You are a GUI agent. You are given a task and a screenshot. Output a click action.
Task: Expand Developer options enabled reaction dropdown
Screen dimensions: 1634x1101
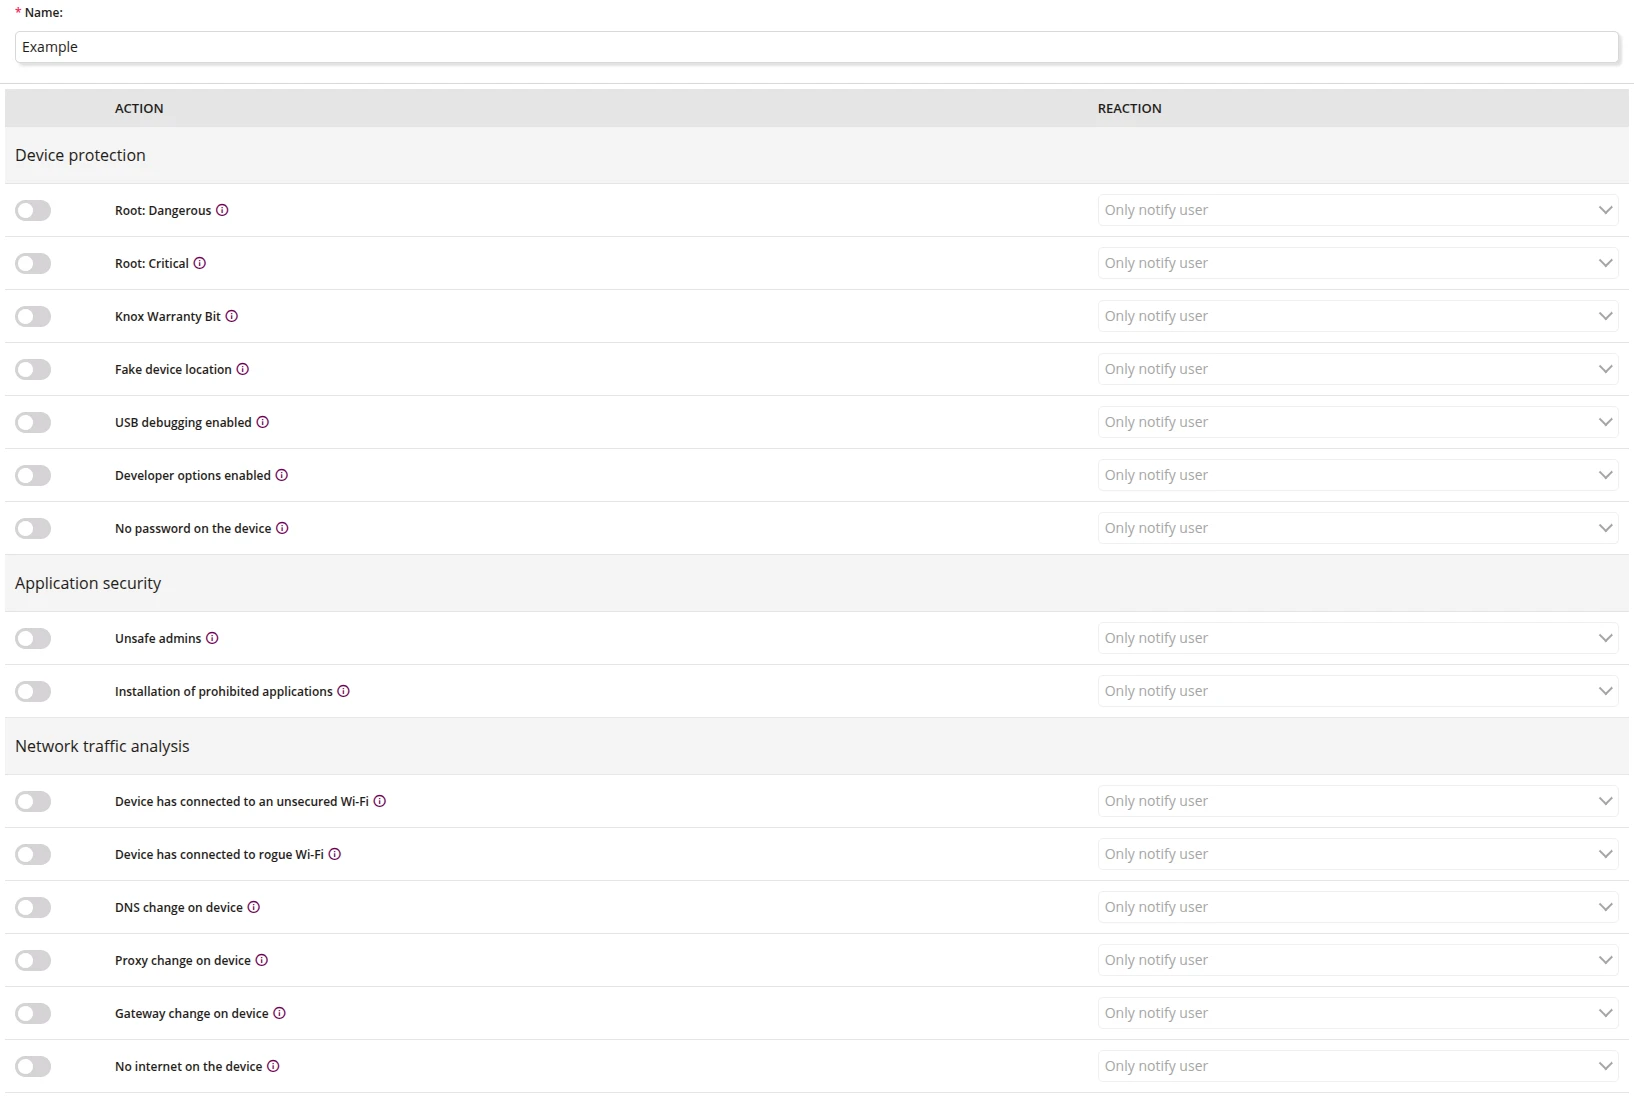1358,475
